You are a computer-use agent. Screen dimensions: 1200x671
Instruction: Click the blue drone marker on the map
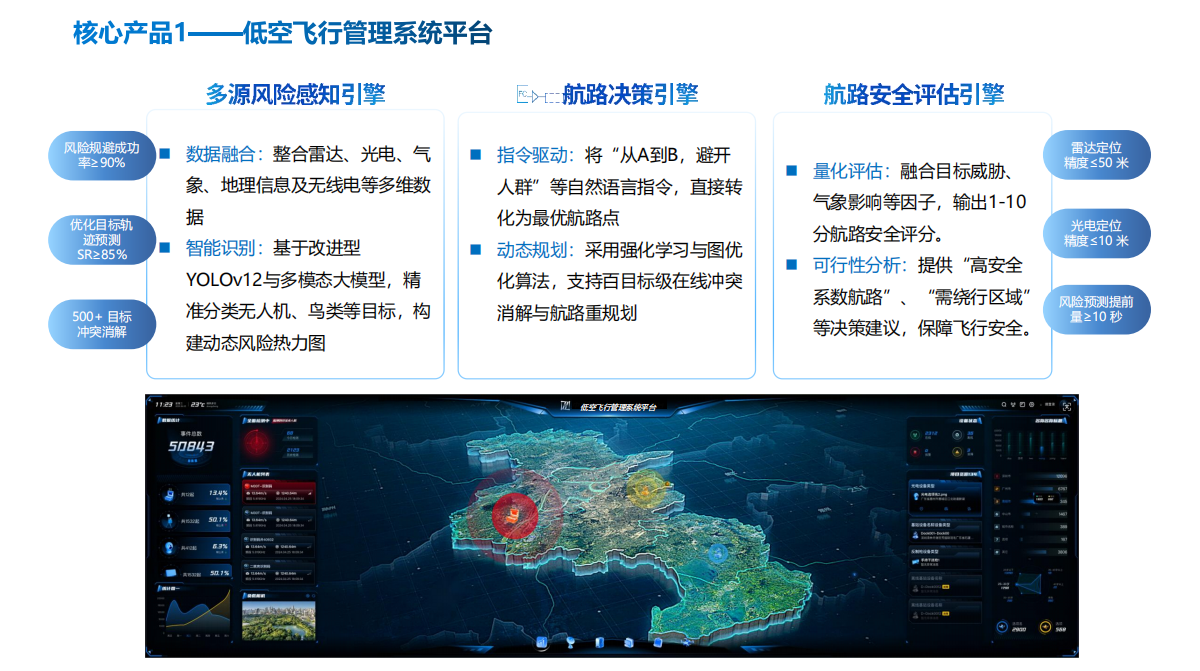717,552
